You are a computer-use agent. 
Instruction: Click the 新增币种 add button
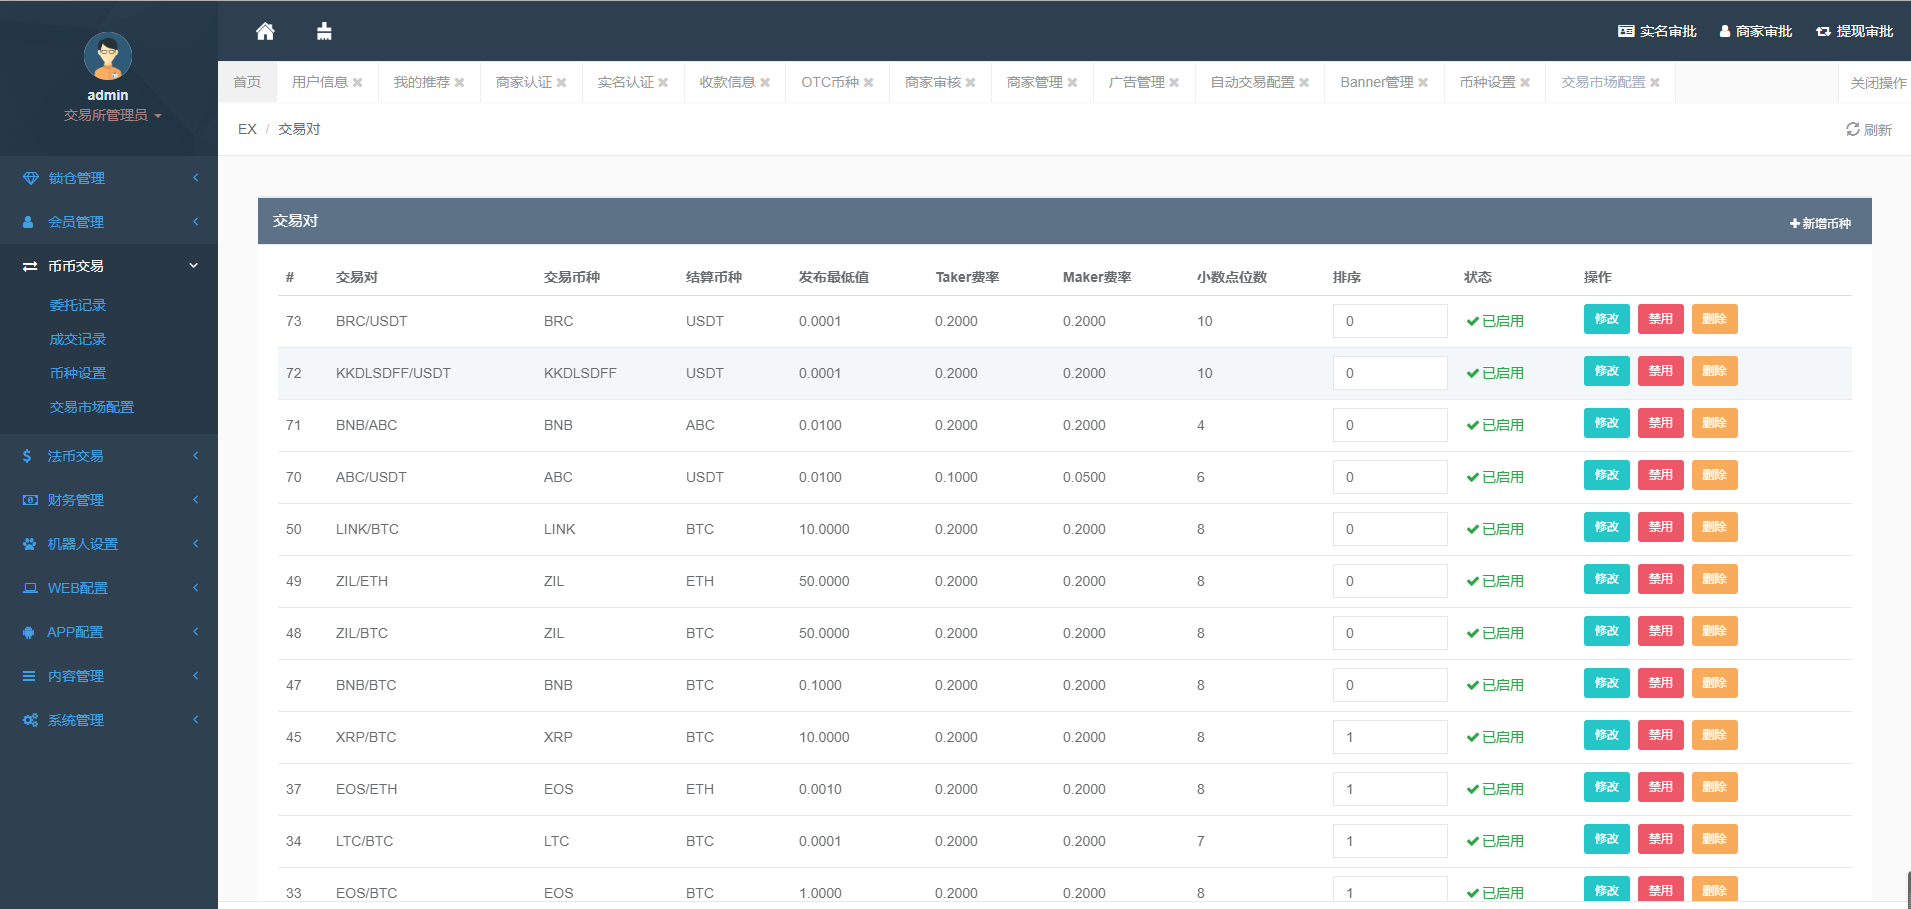(1820, 223)
